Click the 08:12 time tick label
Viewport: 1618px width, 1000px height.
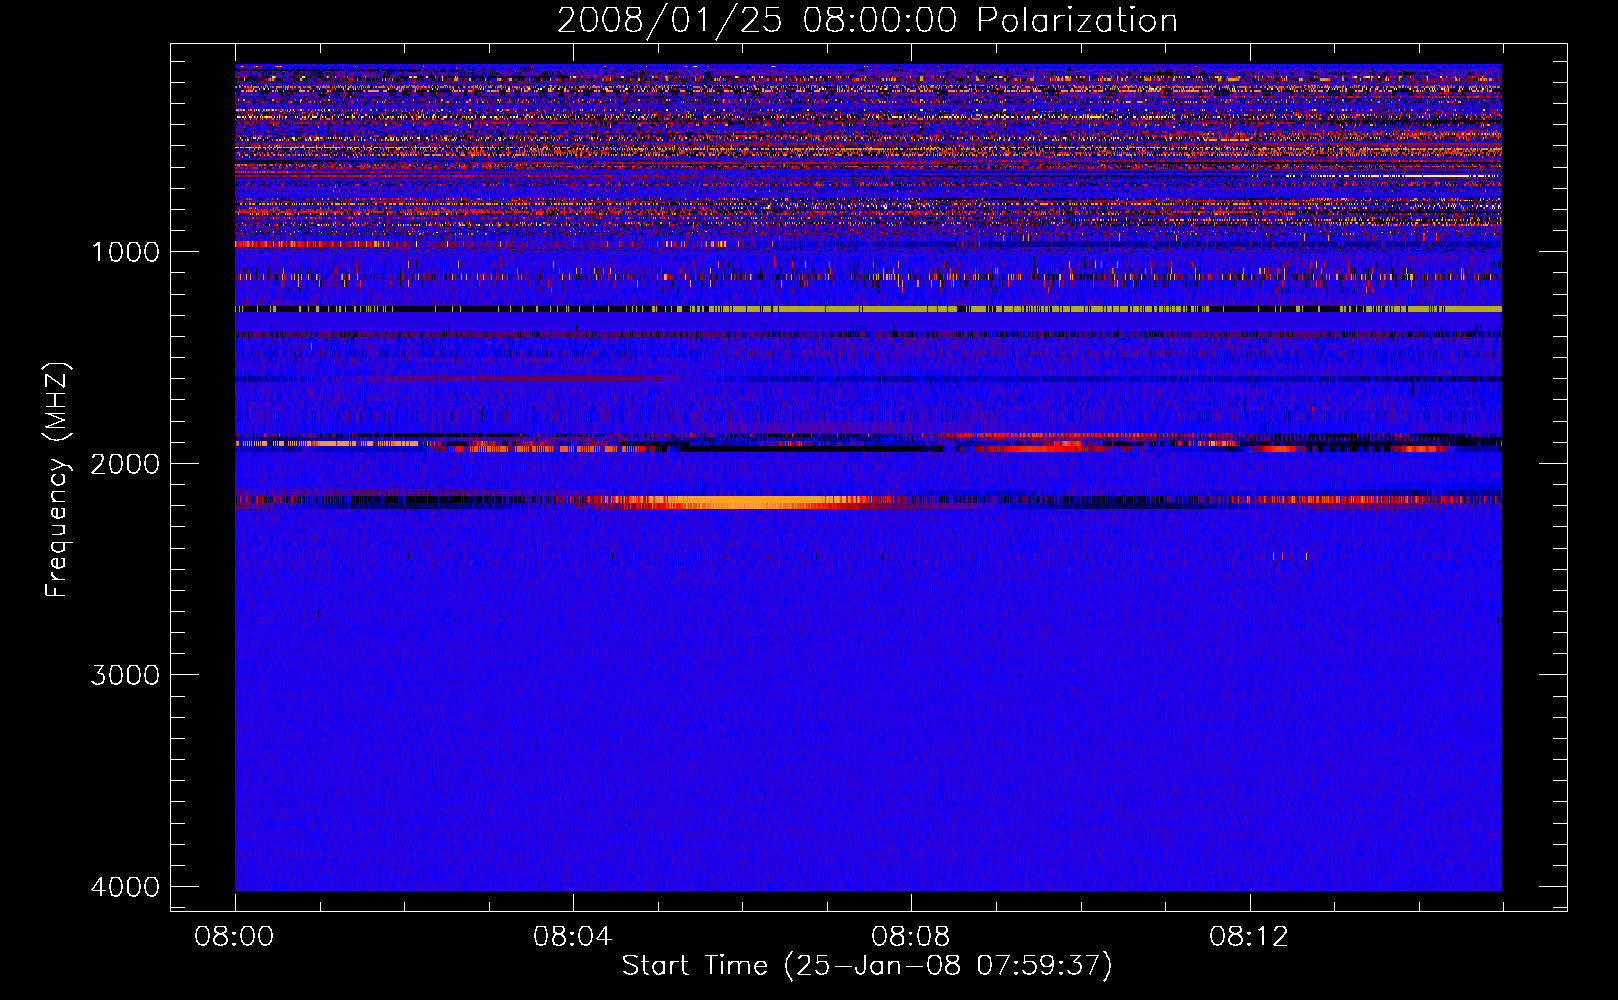pyautogui.click(x=1248, y=937)
